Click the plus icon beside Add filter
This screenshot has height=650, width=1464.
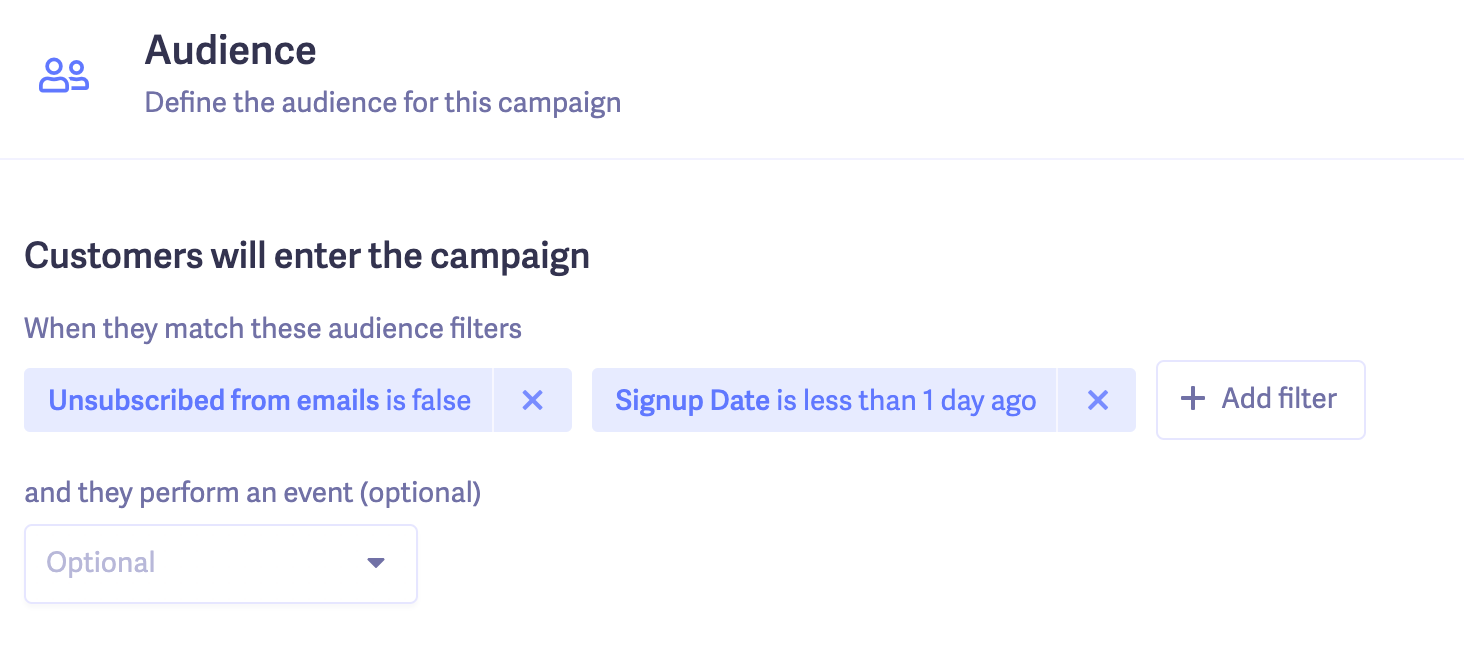click(x=1192, y=399)
